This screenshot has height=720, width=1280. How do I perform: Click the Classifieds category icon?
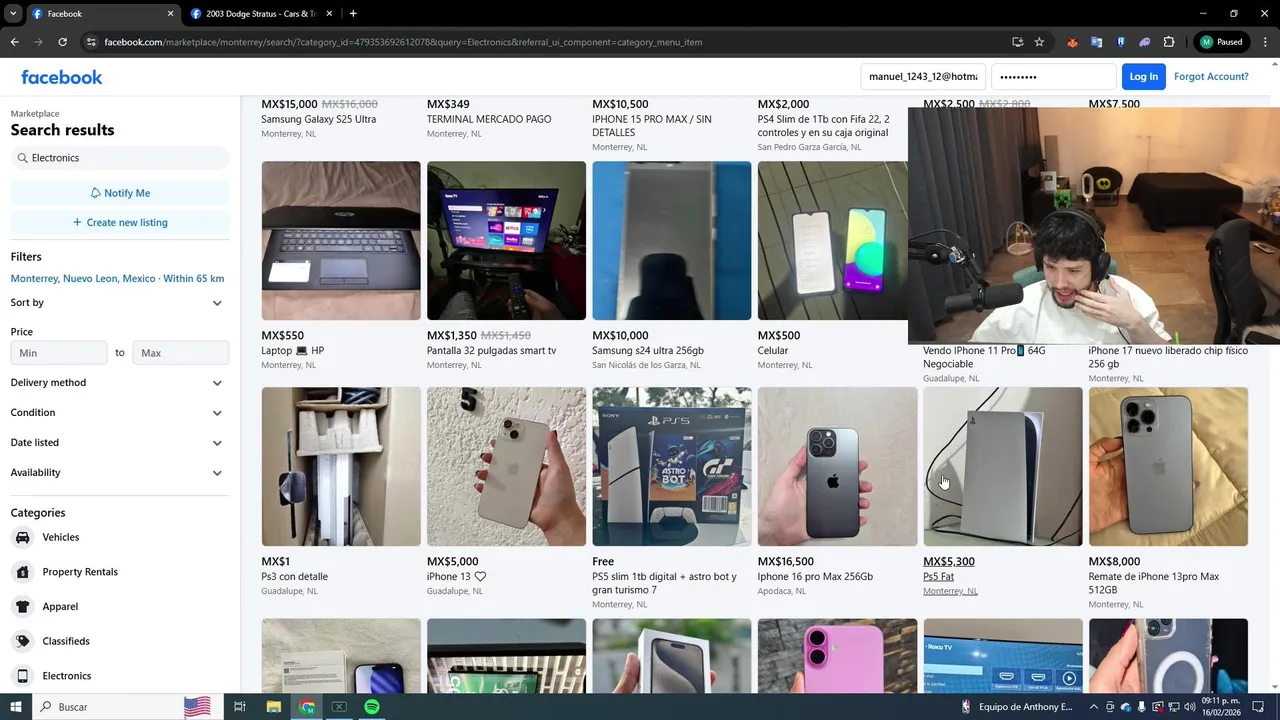[22, 641]
